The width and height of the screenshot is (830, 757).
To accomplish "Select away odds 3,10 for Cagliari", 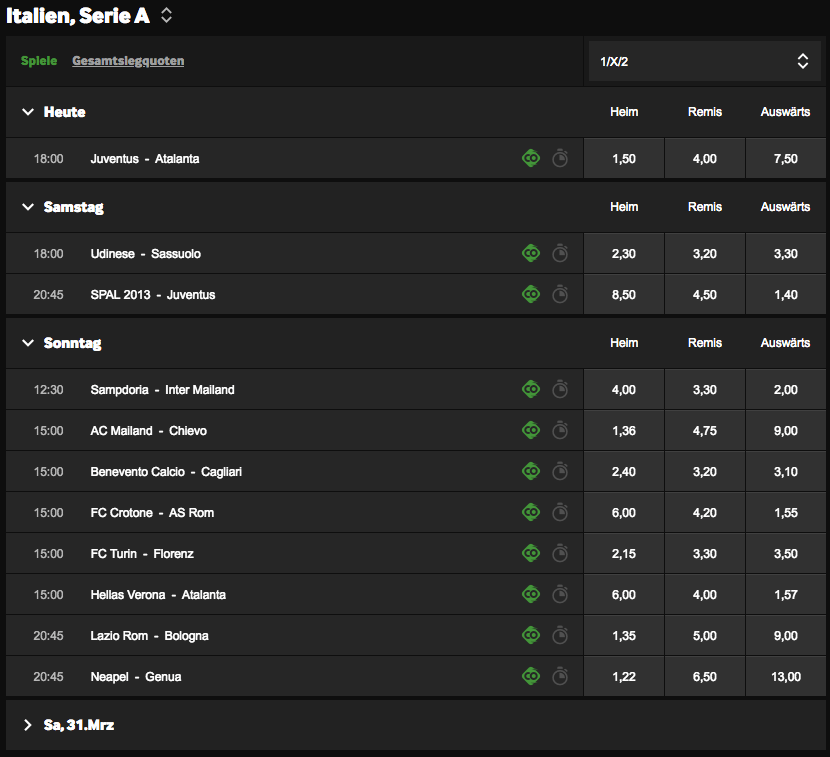I will (x=786, y=471).
